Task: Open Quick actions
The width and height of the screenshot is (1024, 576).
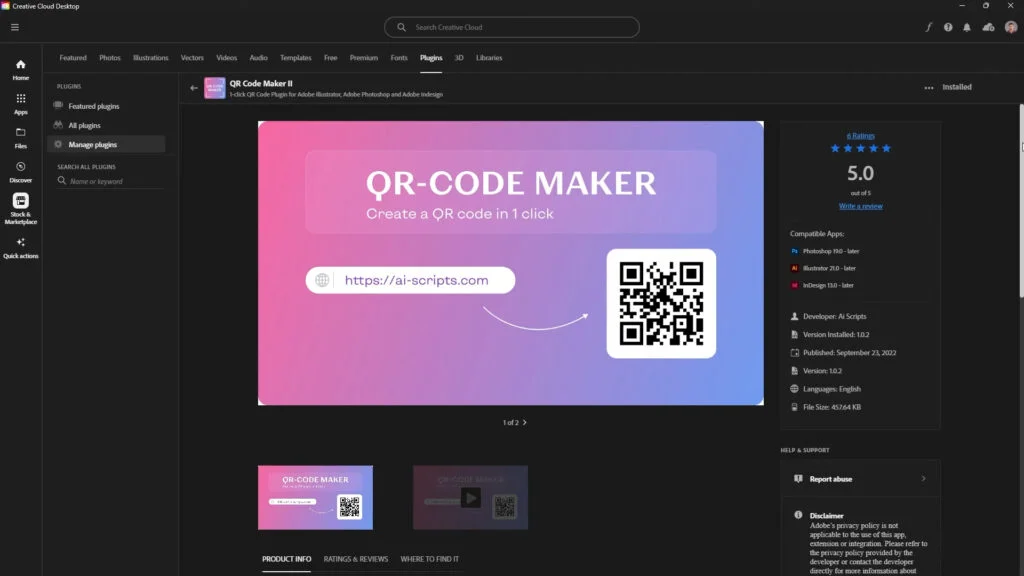Action: (x=20, y=248)
